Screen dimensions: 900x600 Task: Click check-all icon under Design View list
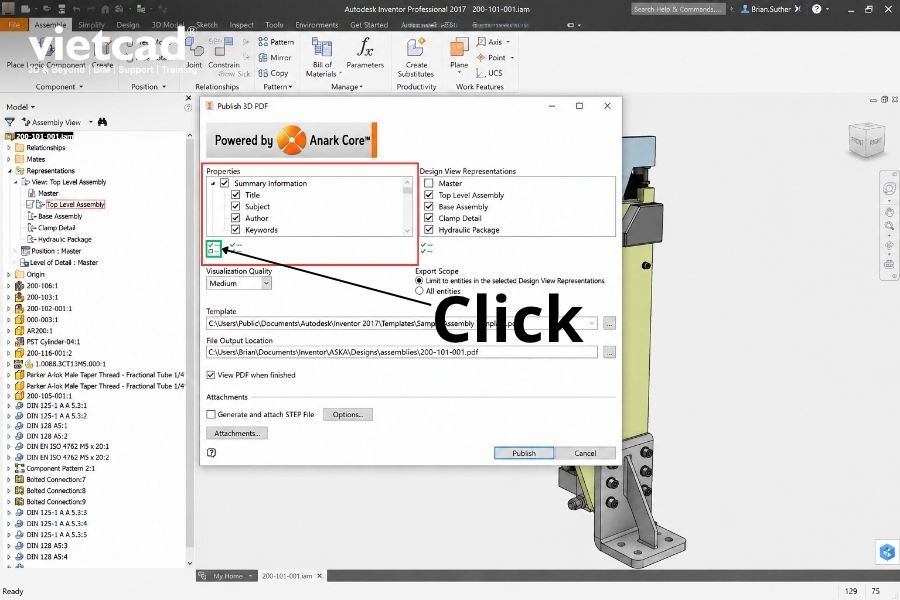coord(426,248)
